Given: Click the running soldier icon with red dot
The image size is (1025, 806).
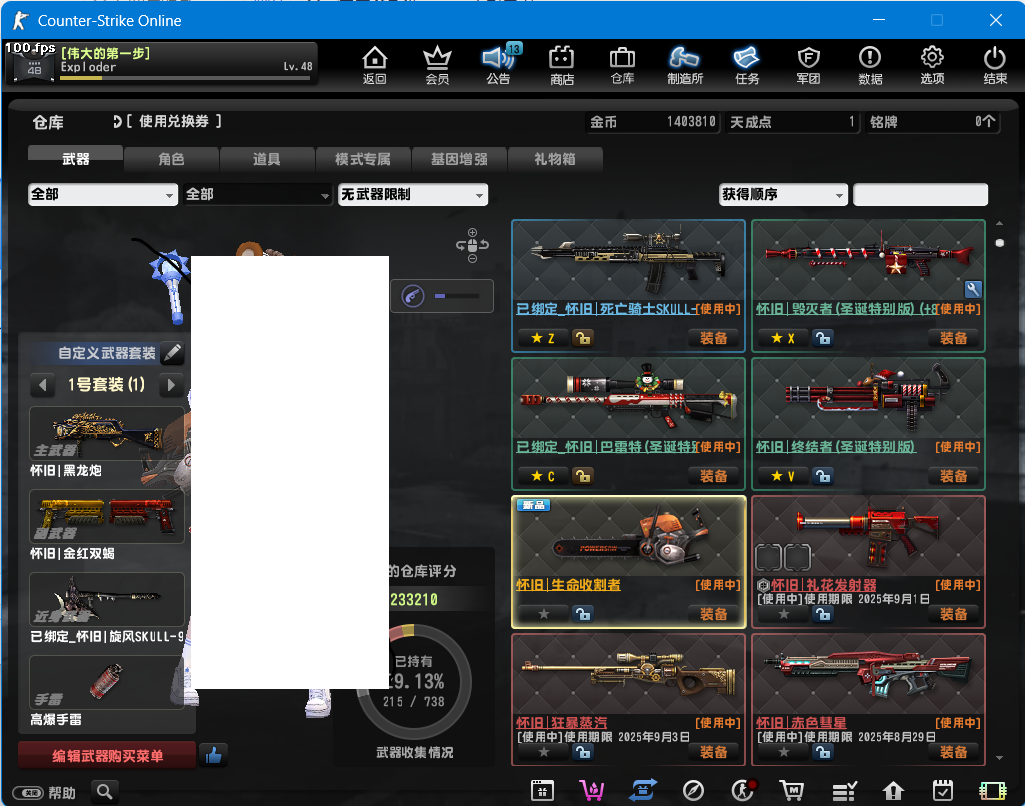Looking at the screenshot, I should click(743, 791).
